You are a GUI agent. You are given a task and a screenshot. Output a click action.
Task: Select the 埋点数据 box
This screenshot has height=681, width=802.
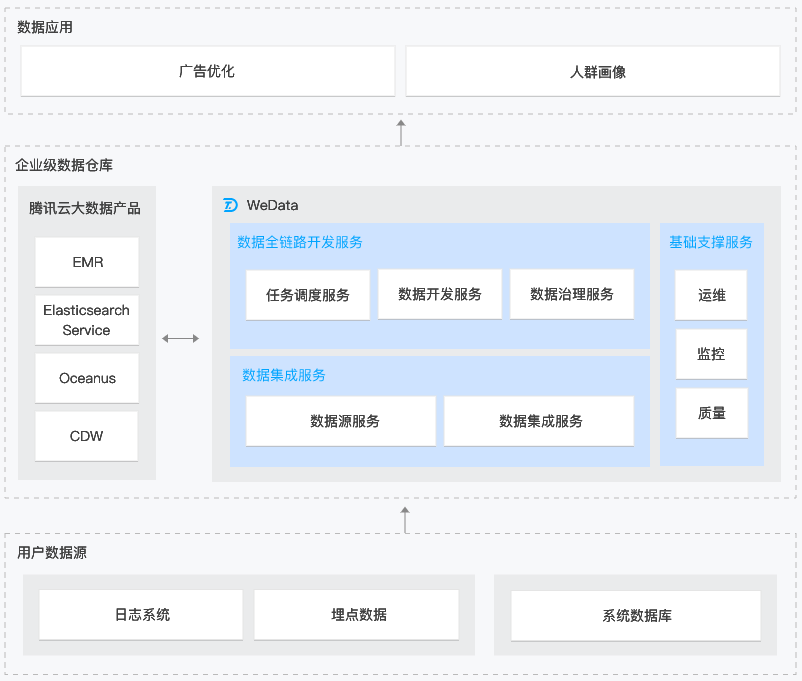click(x=357, y=614)
